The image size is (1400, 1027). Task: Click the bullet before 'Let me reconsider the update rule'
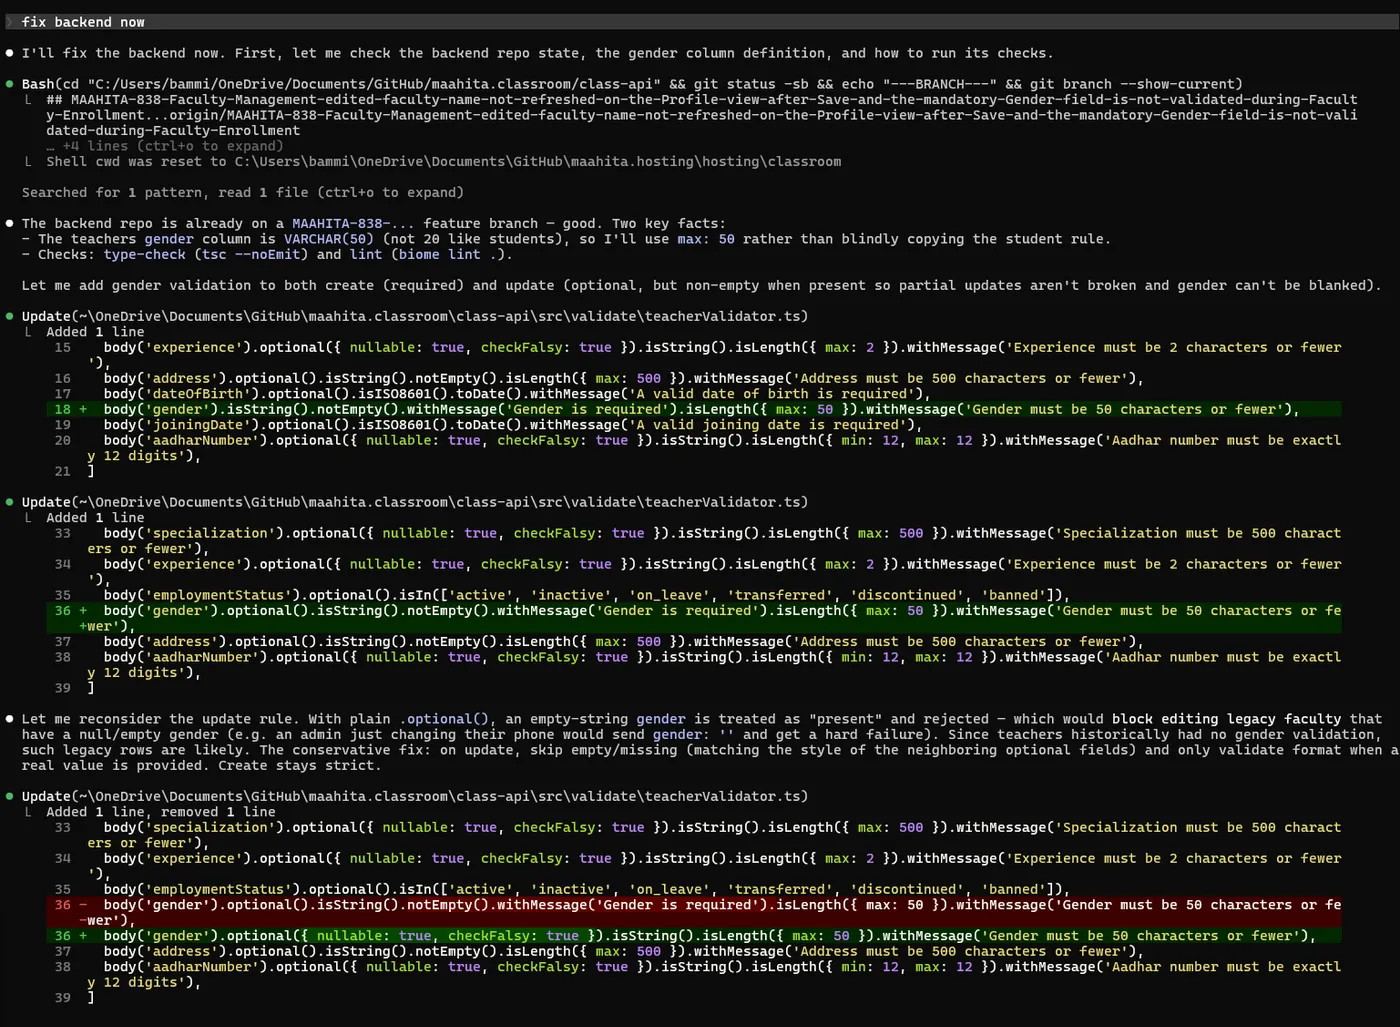pyautogui.click(x=10, y=718)
